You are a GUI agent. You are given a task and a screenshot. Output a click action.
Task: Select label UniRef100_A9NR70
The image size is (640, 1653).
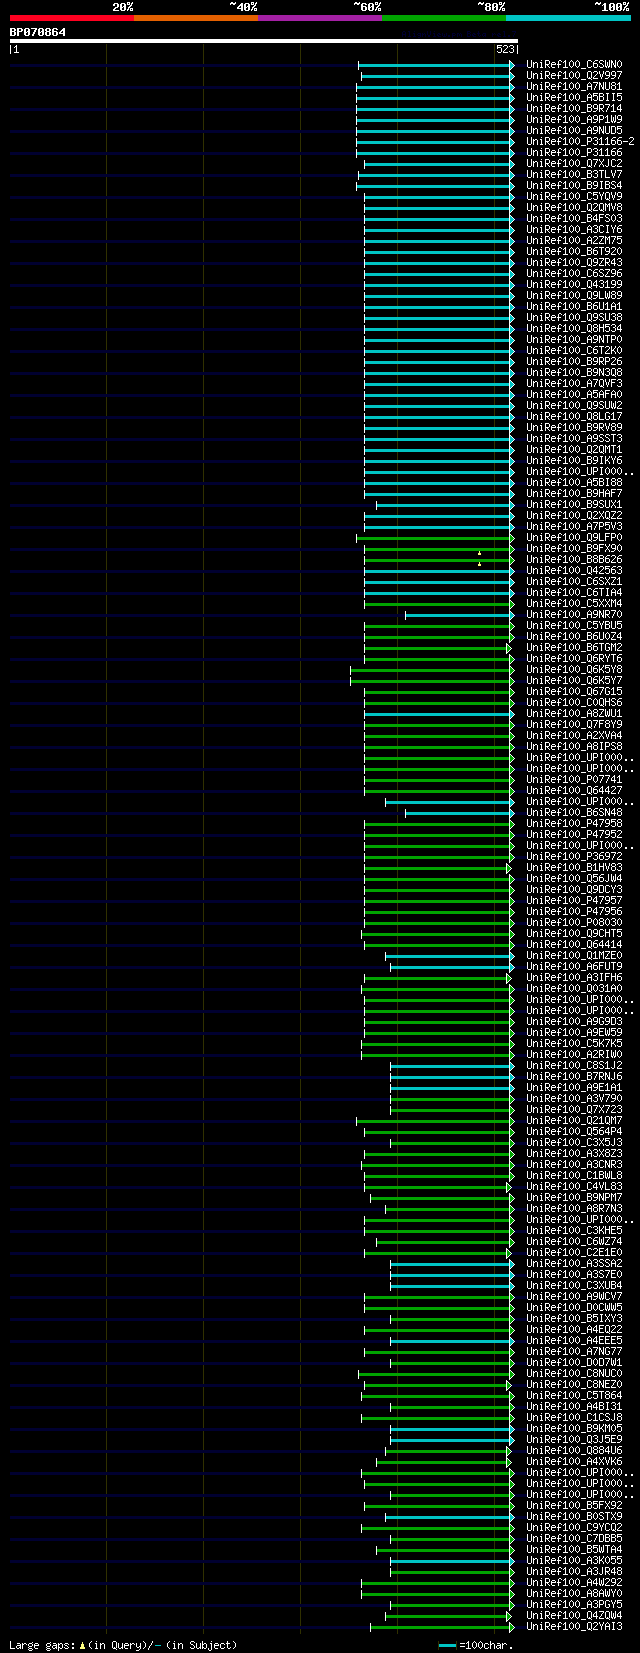[574, 615]
